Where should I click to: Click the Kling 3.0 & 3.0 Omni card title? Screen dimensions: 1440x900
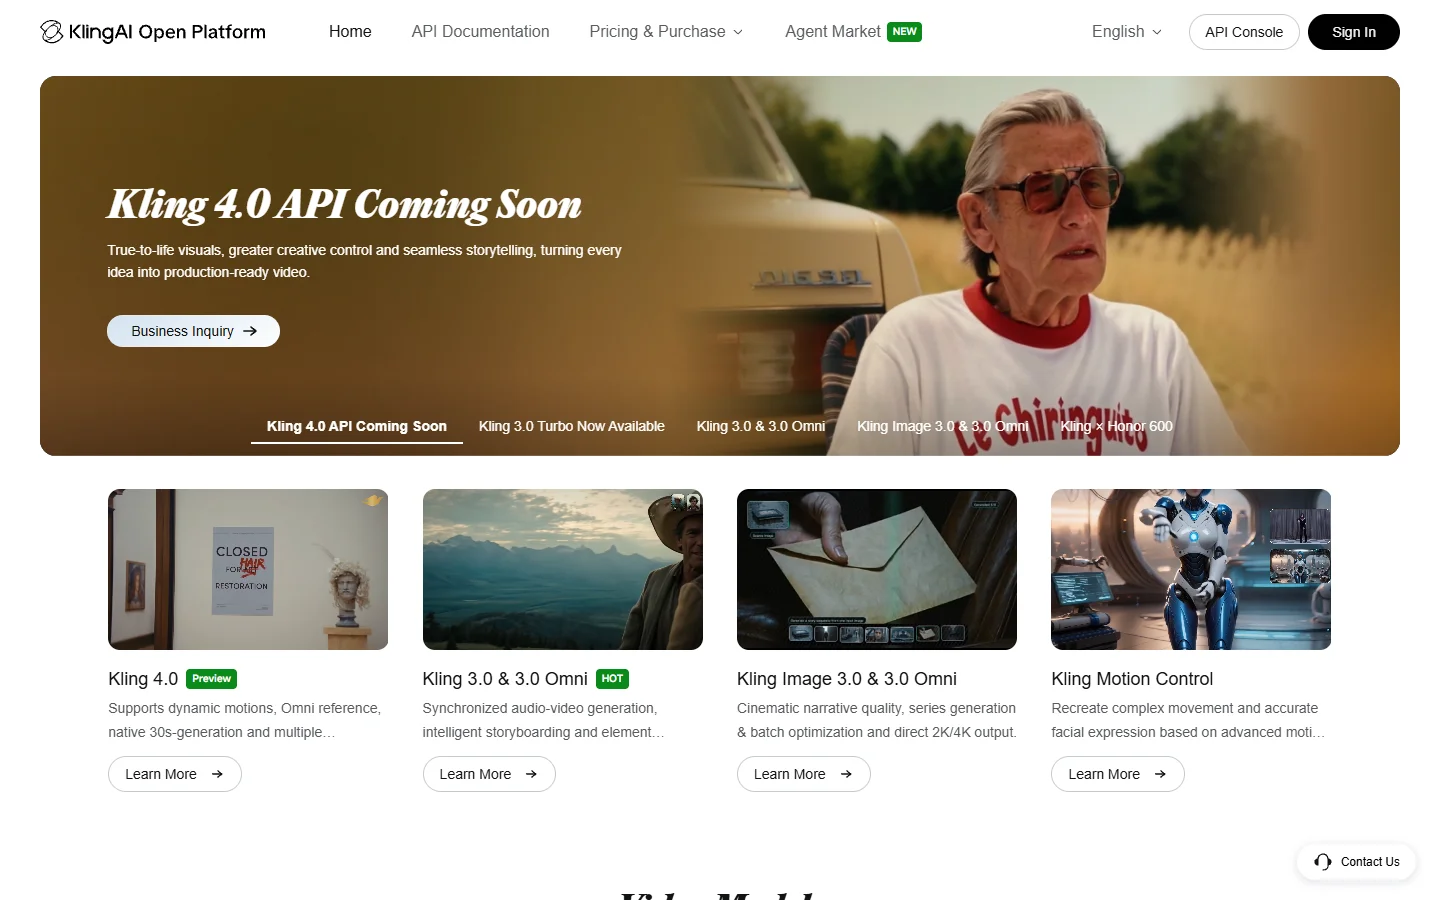(505, 679)
